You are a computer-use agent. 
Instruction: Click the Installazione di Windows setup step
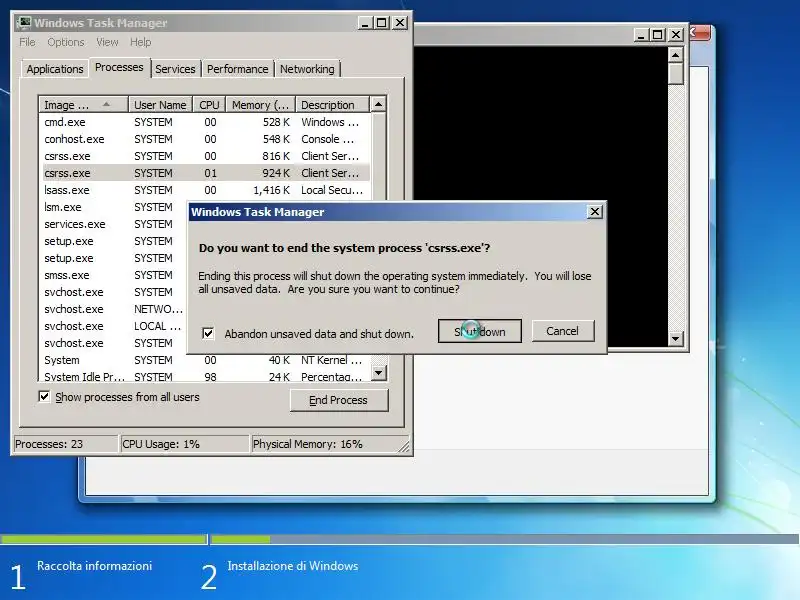pyautogui.click(x=293, y=566)
